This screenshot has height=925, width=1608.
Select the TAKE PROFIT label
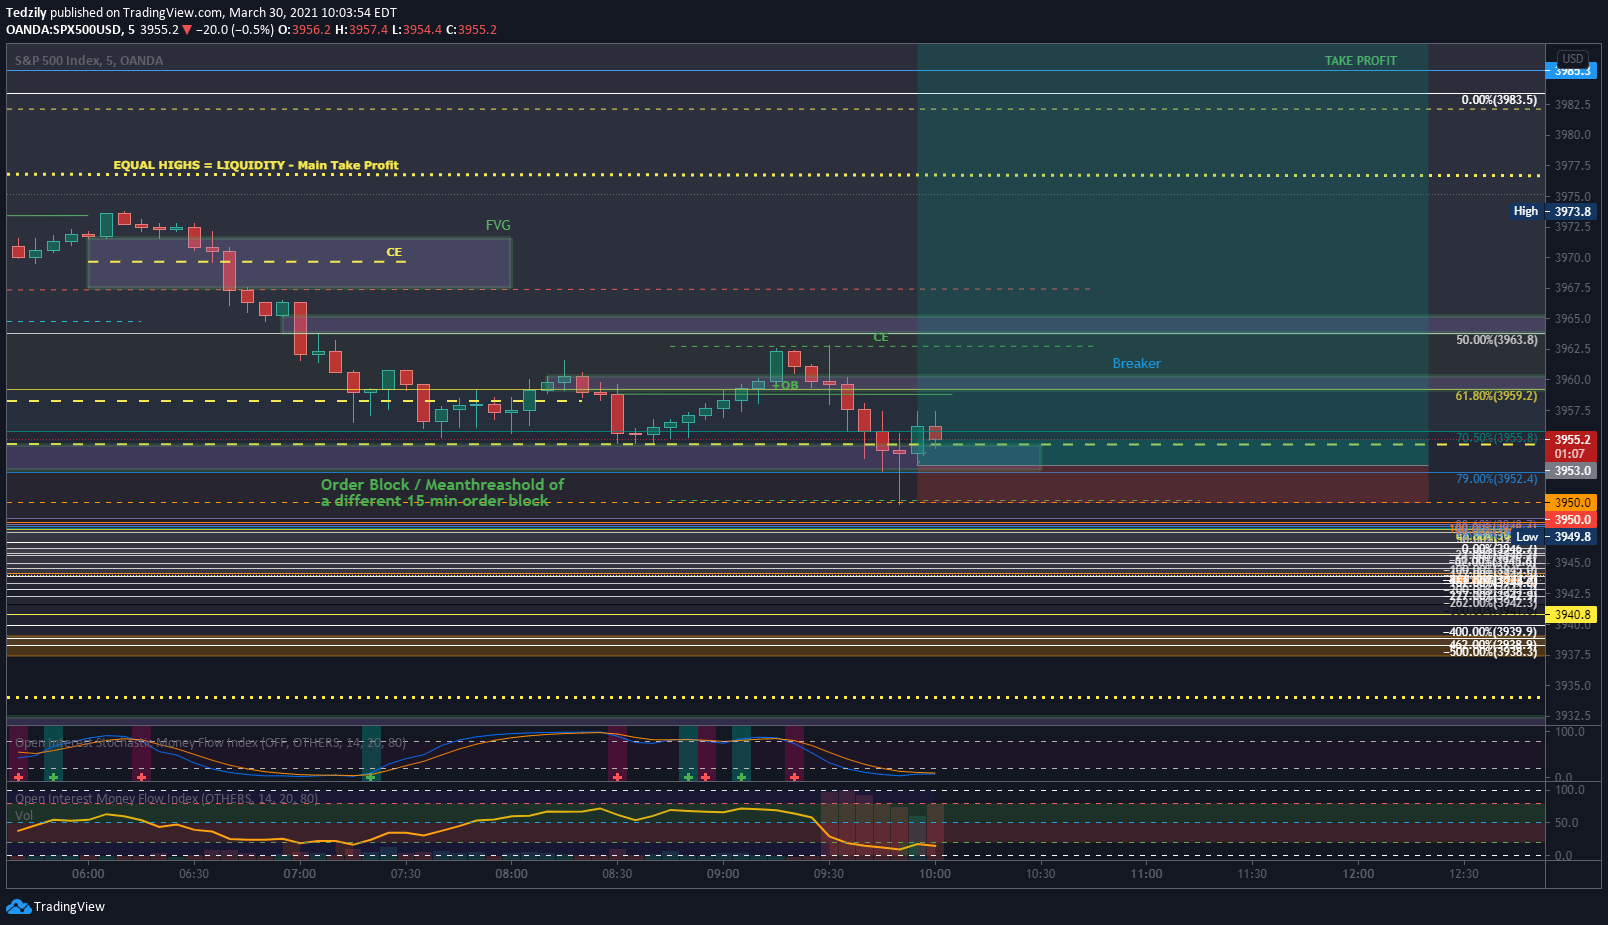pyautogui.click(x=1361, y=60)
